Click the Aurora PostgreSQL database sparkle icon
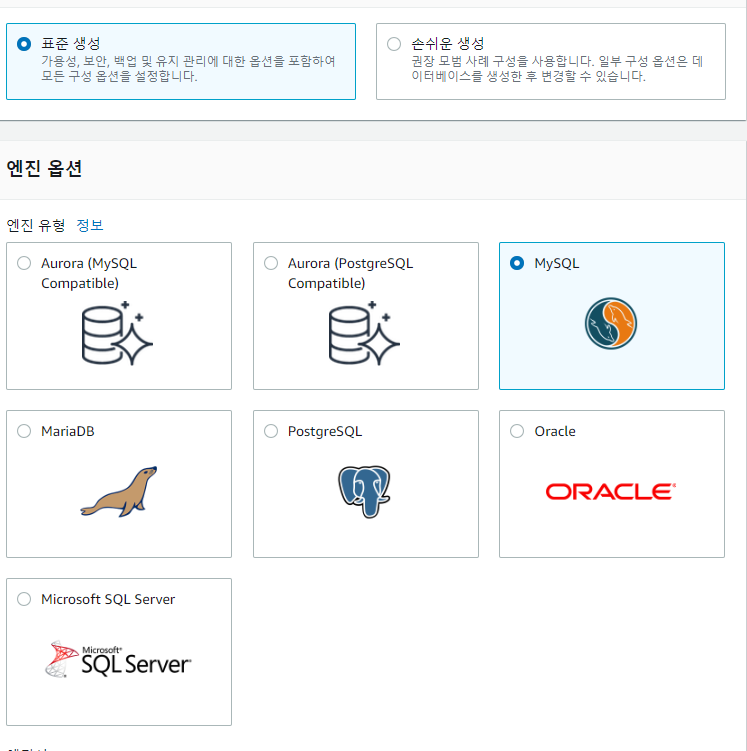Screen dimensions: 747x751 (x=364, y=333)
